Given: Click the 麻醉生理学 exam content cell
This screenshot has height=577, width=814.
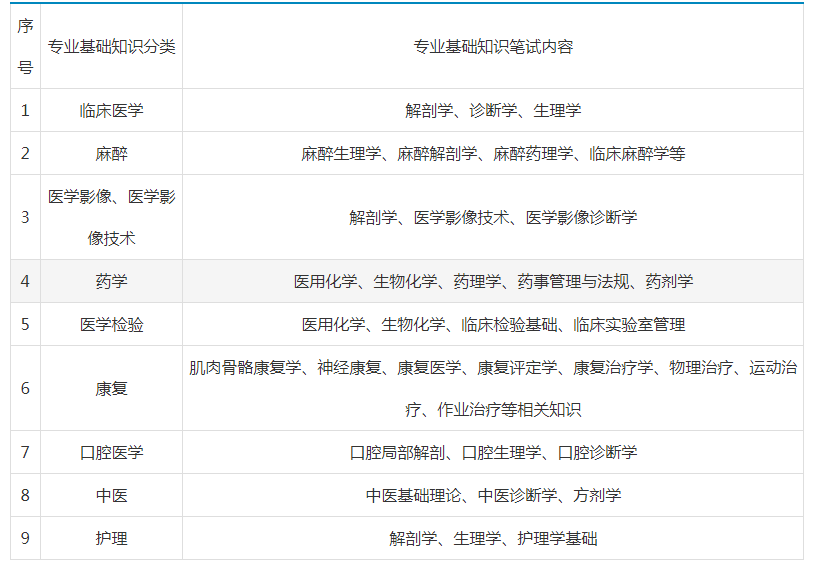Looking at the screenshot, I should point(493,154).
